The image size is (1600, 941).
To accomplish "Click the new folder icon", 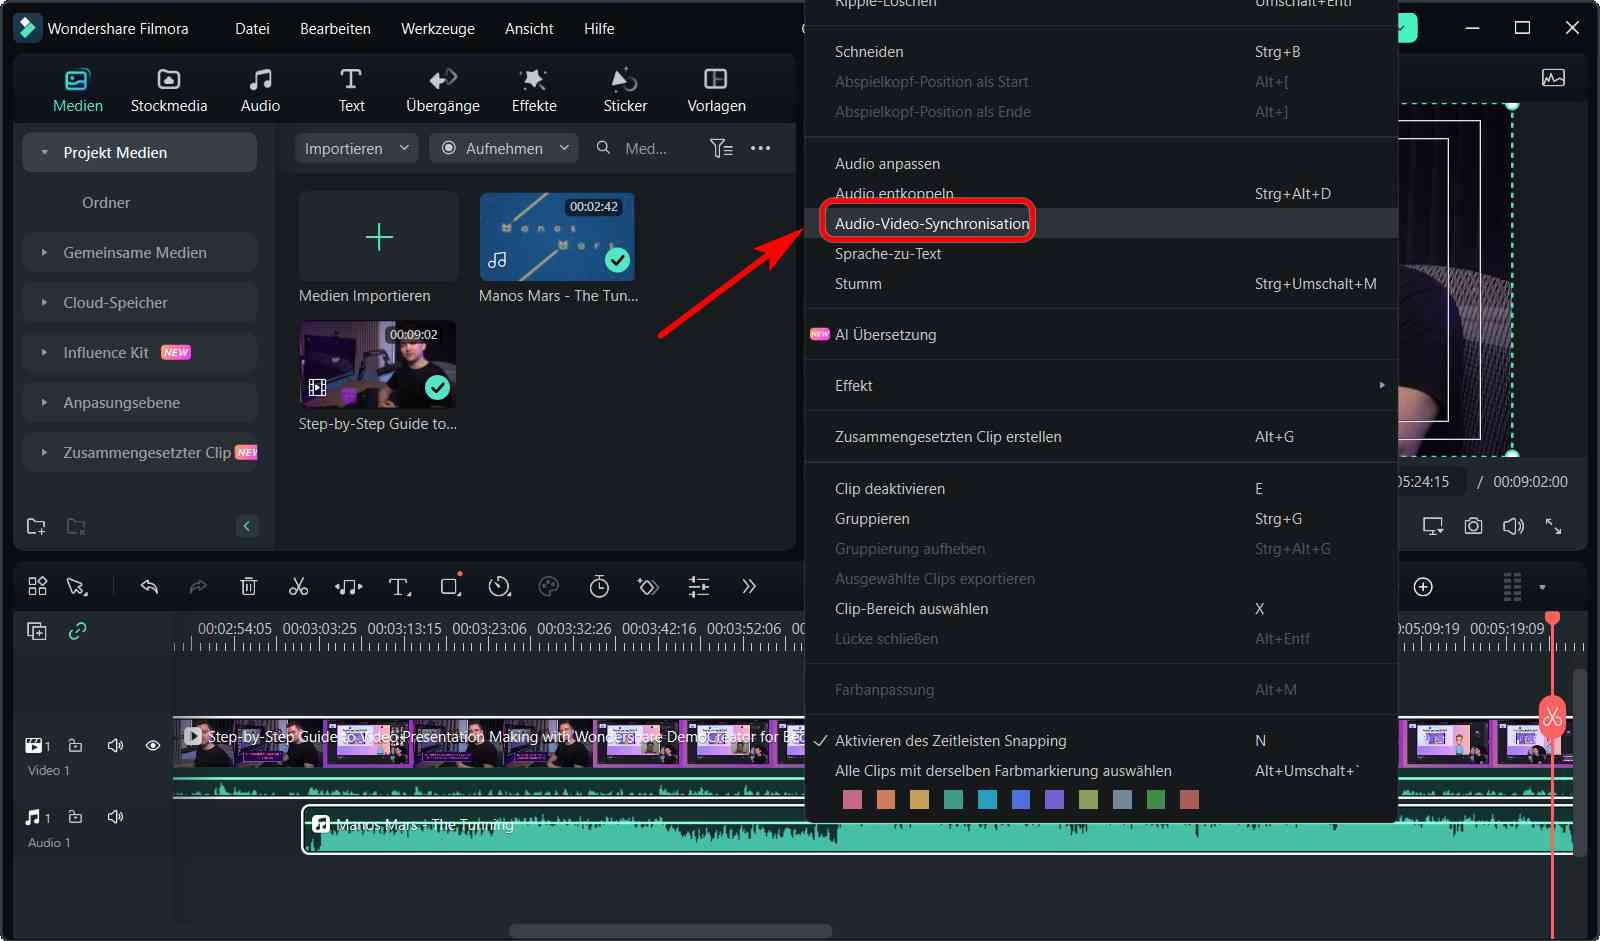I will pyautogui.click(x=36, y=526).
